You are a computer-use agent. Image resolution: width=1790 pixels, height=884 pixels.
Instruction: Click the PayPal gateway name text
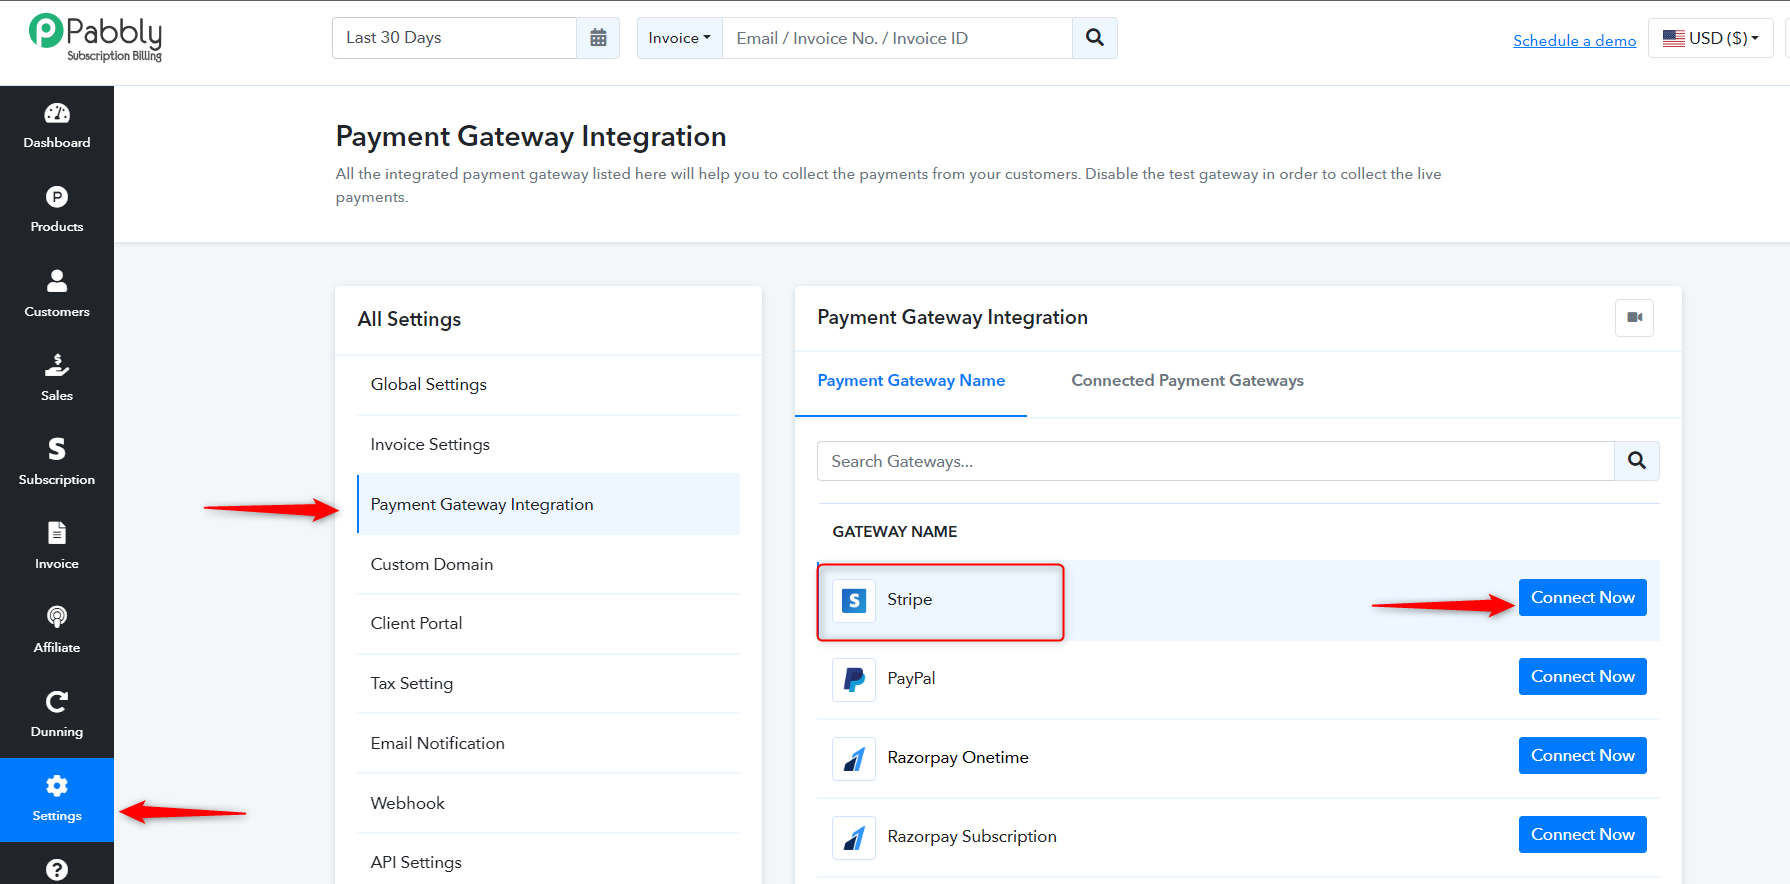pyautogui.click(x=911, y=678)
